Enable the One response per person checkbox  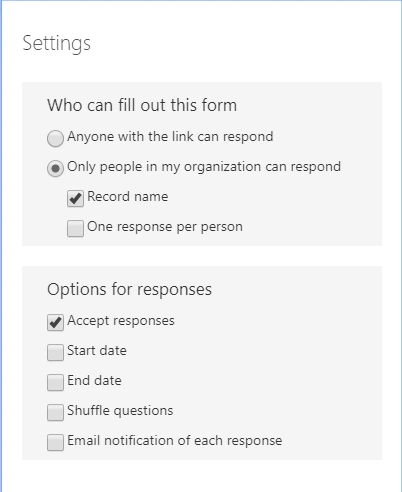pyautogui.click(x=75, y=229)
